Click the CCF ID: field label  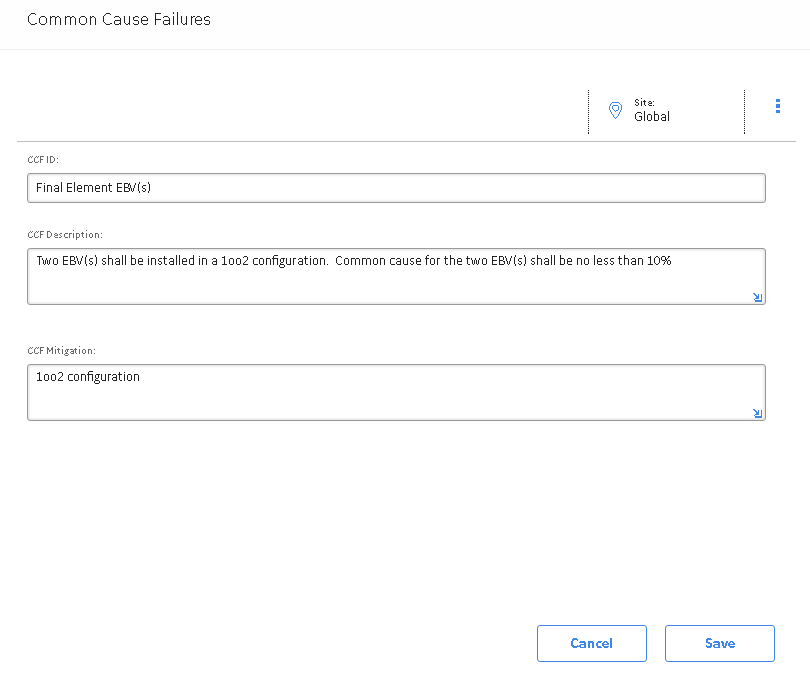point(43,160)
